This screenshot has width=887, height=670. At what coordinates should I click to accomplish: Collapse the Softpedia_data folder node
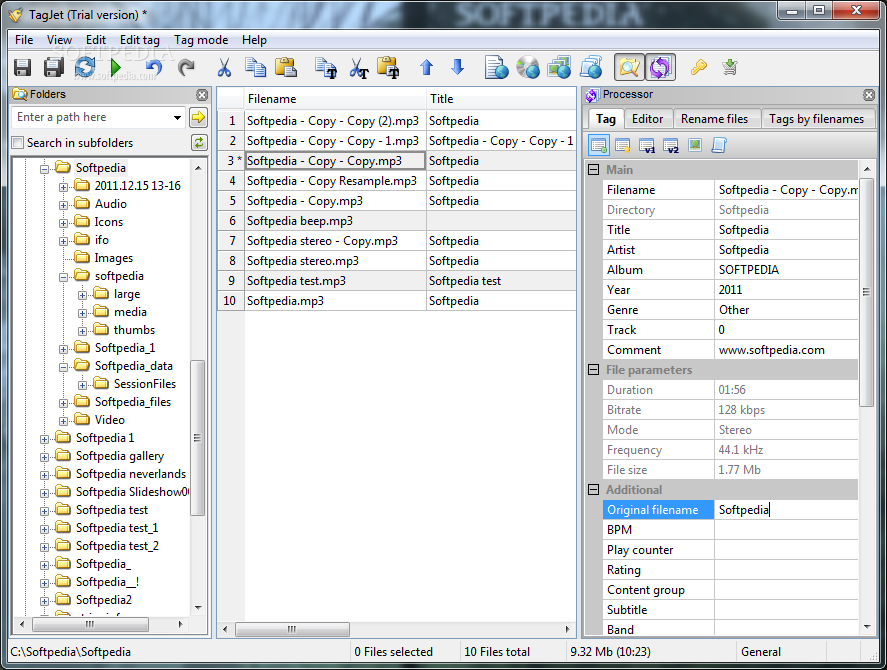(63, 367)
